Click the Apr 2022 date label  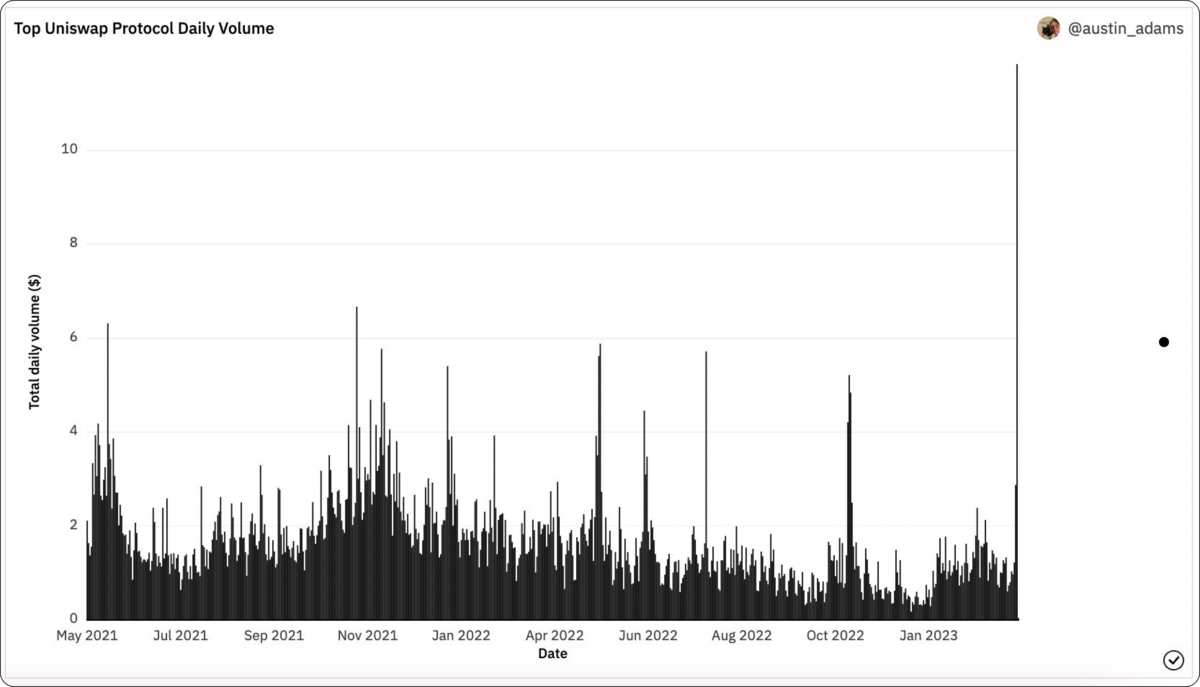(x=554, y=636)
